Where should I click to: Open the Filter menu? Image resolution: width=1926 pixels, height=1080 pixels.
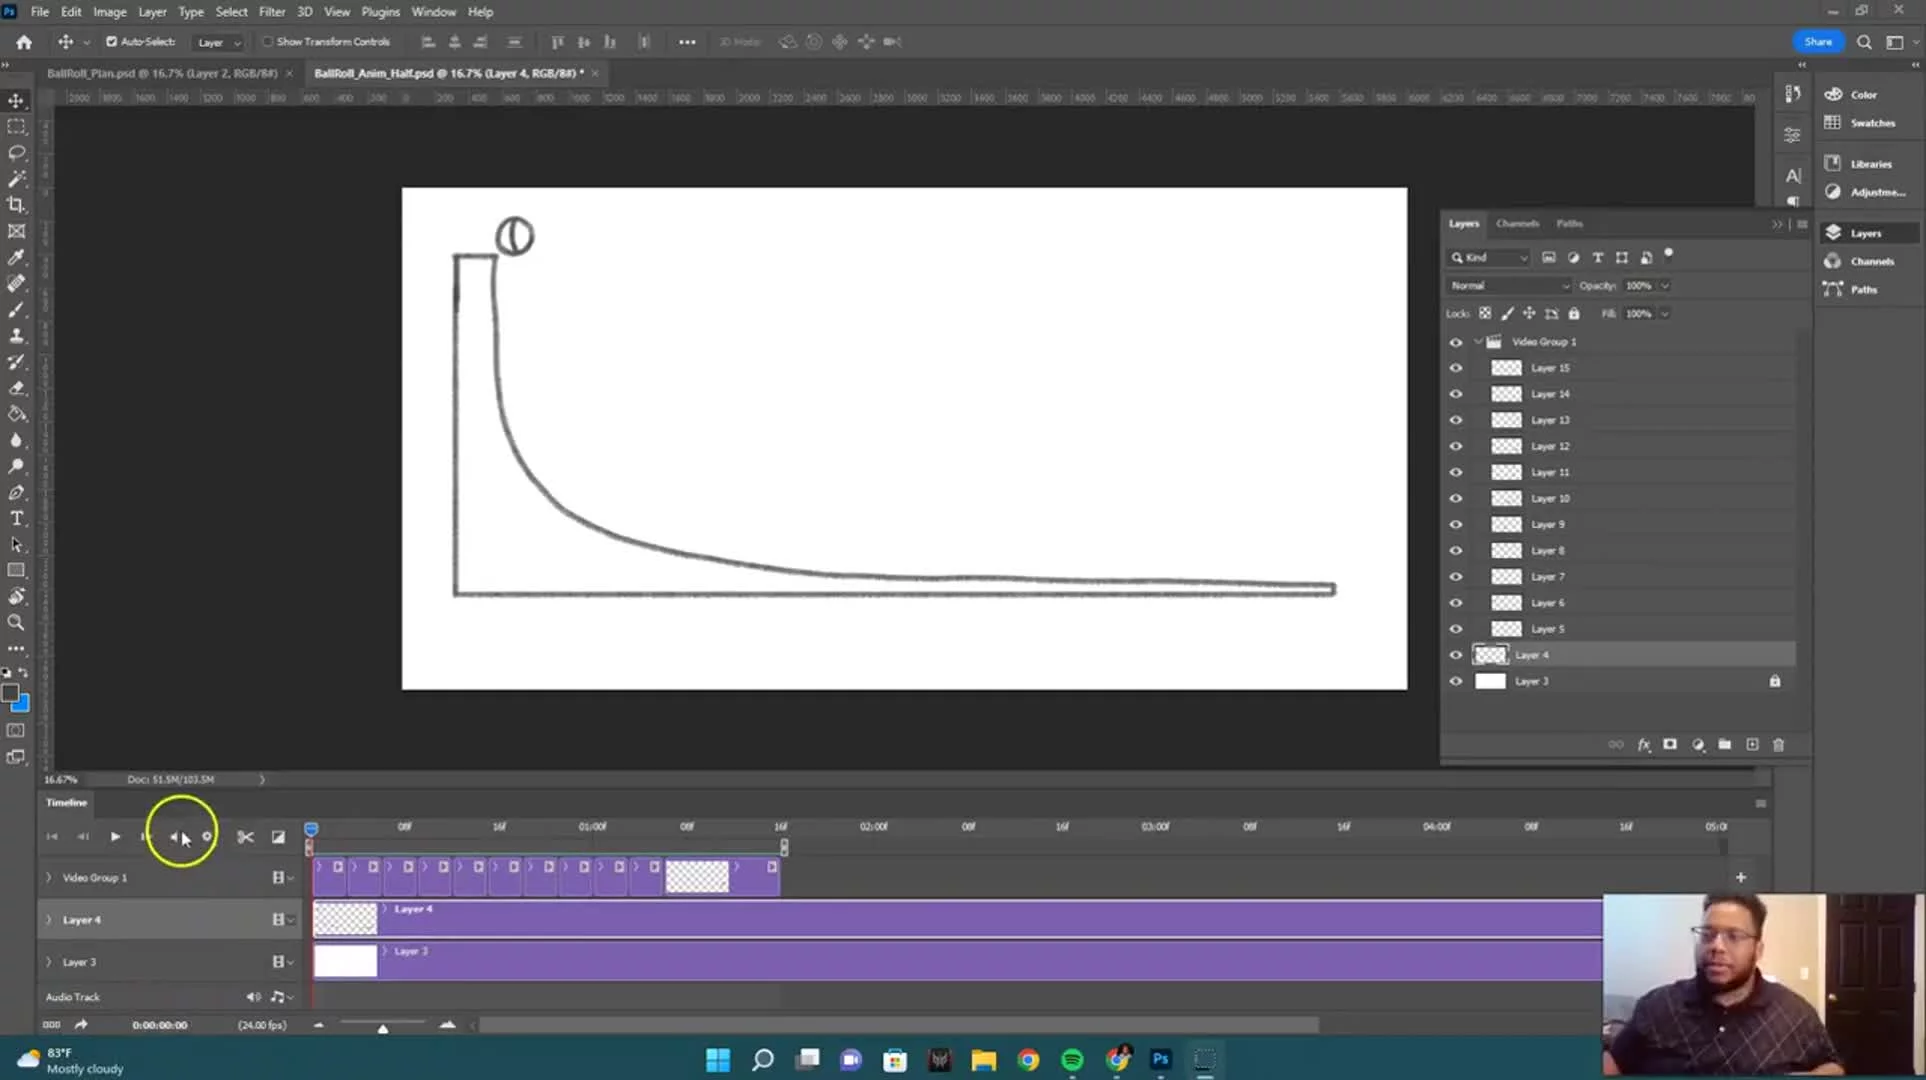[x=272, y=12]
